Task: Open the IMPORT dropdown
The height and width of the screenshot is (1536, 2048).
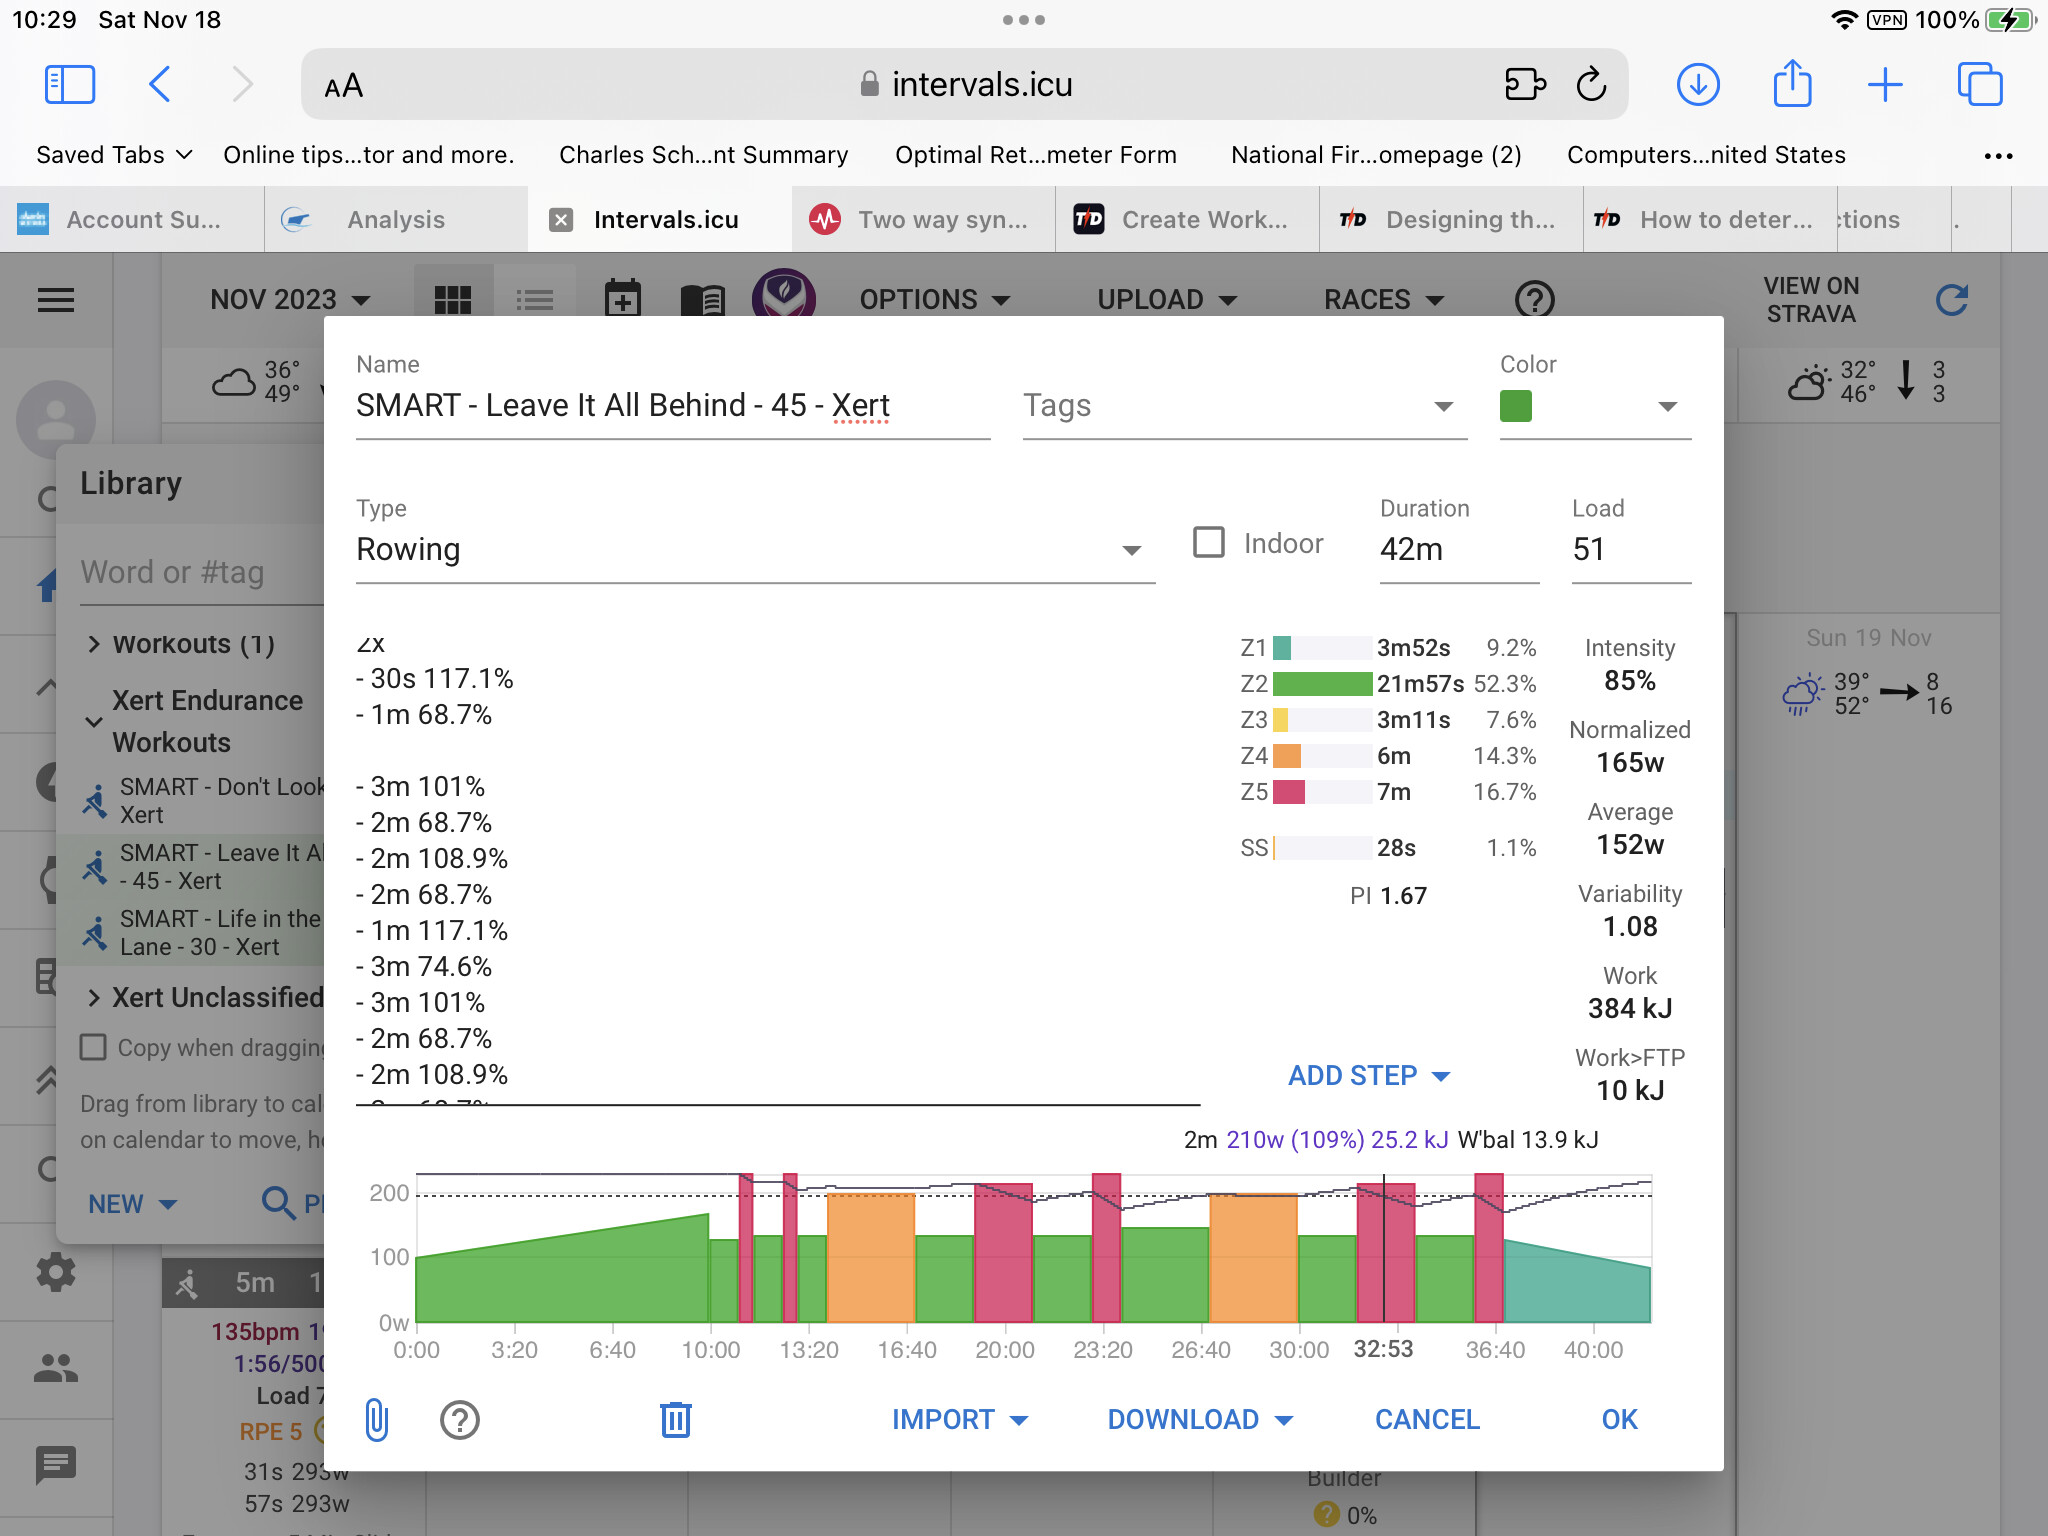Action: click(x=960, y=1420)
